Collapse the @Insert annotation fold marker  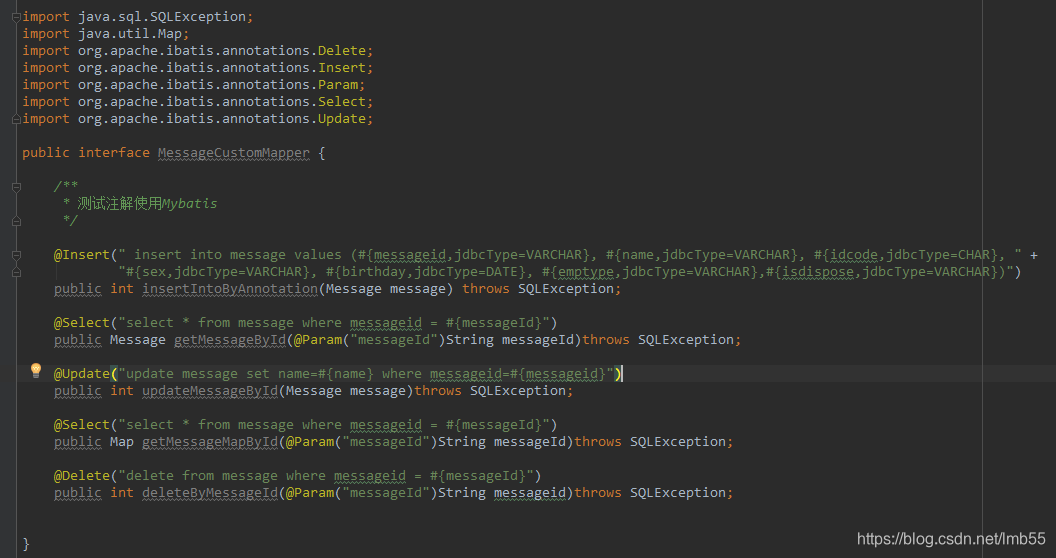pos(16,255)
